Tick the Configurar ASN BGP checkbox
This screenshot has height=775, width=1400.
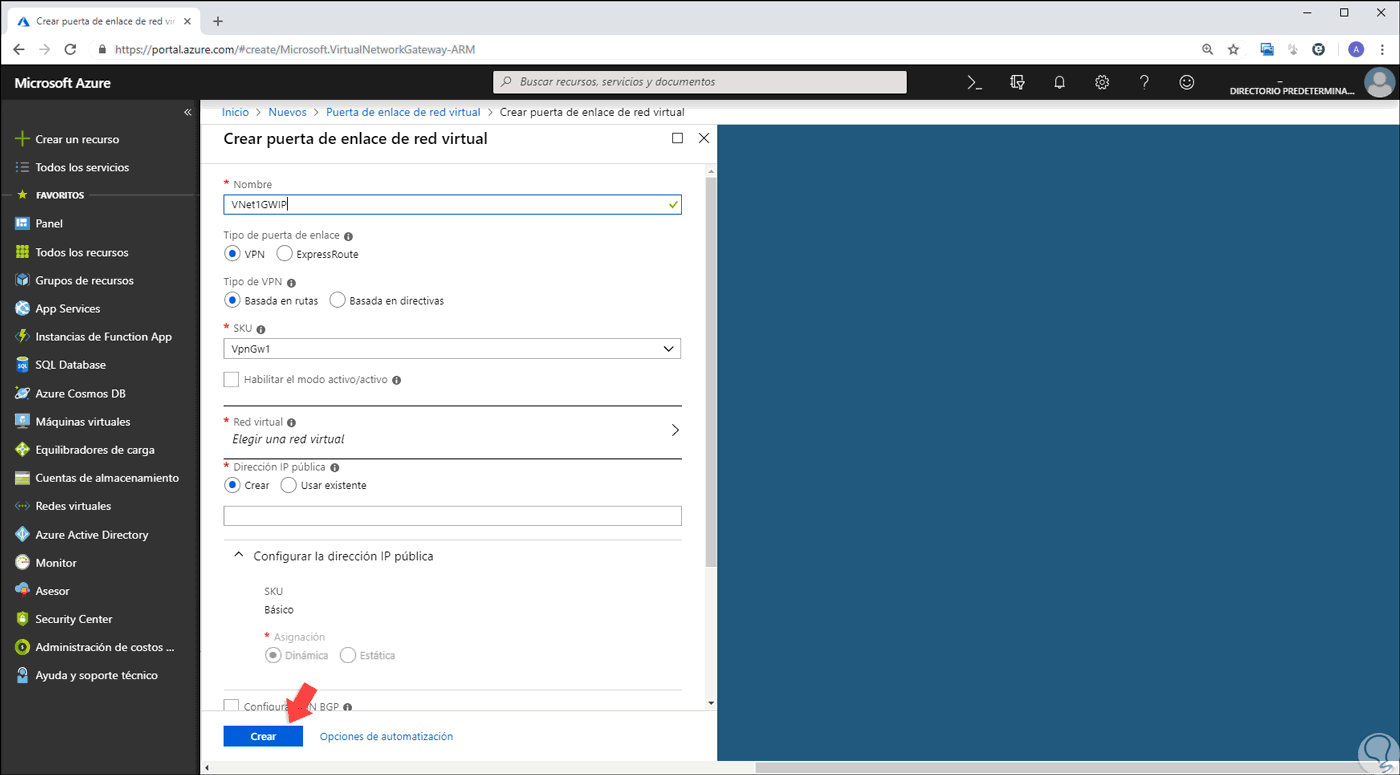pos(232,706)
